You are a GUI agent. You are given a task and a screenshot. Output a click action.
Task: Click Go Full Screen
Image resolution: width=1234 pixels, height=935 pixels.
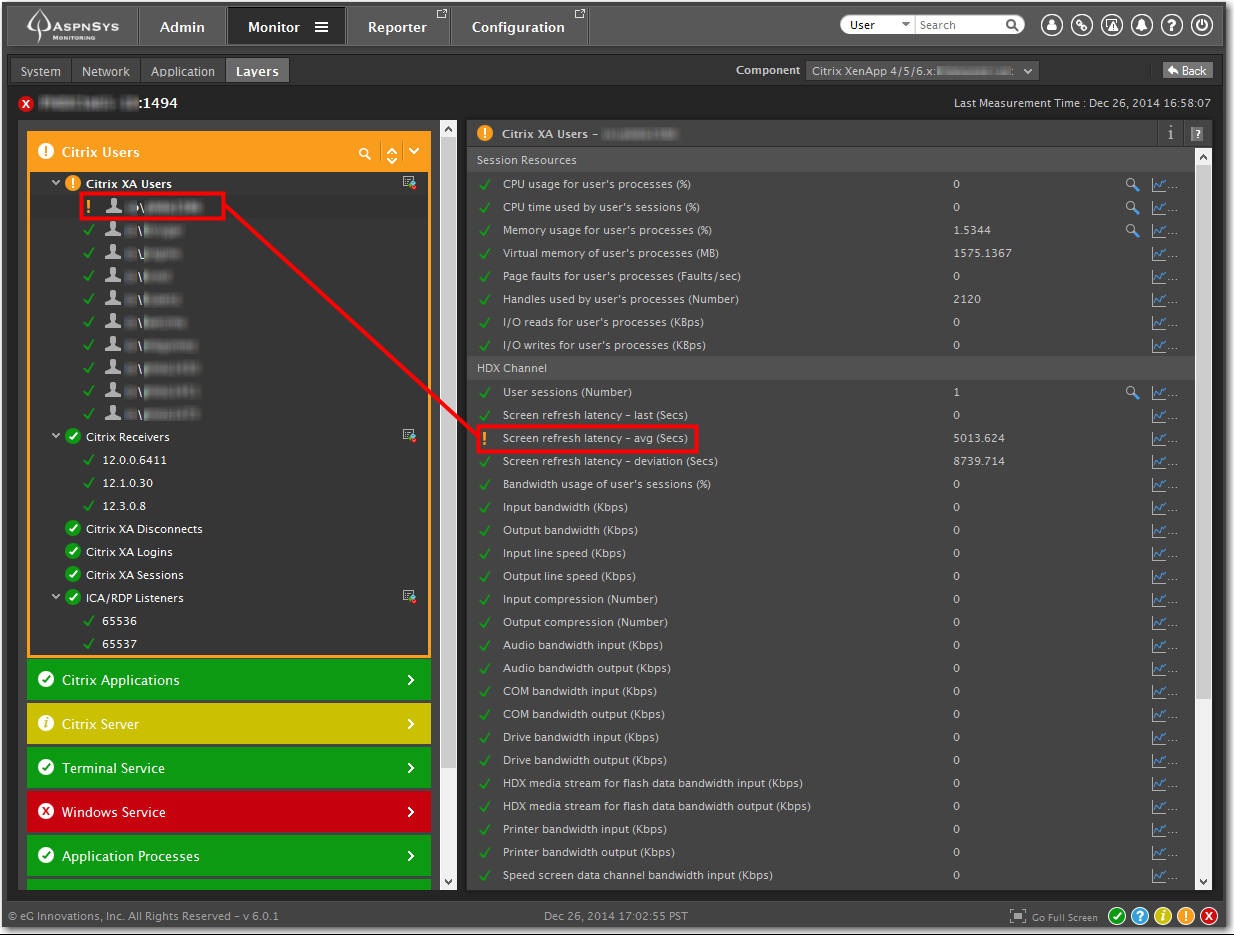(x=1054, y=916)
